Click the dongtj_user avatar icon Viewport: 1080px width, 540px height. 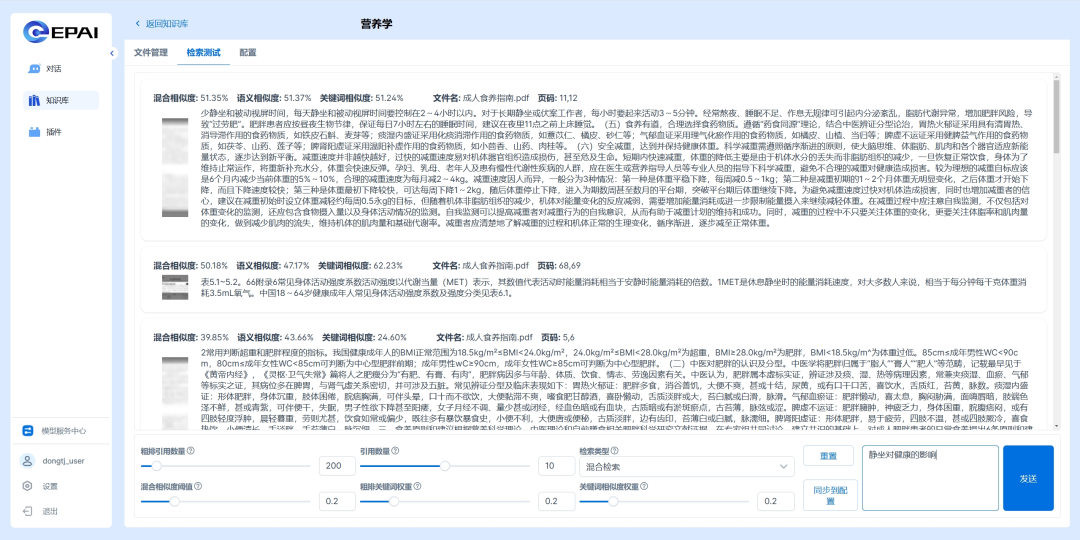pos(29,461)
